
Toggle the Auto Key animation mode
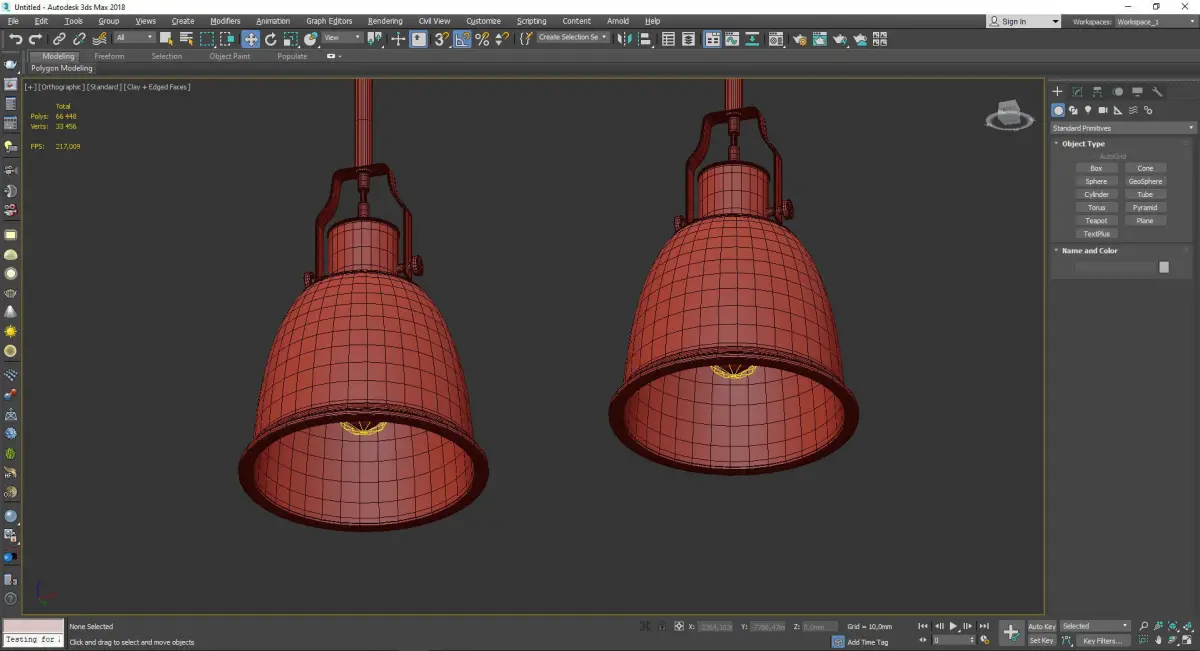(1041, 626)
